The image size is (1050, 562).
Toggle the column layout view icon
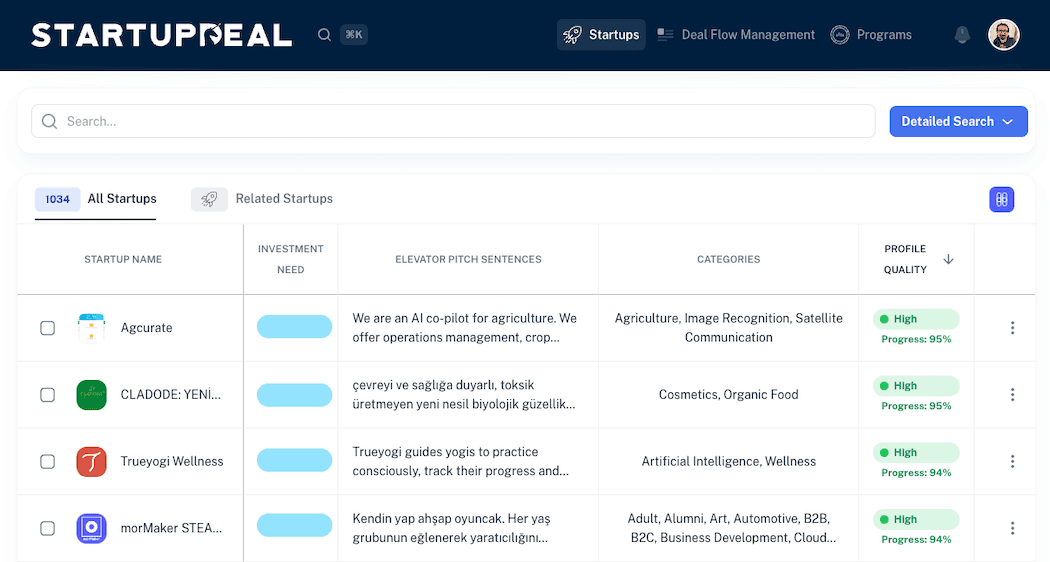[1002, 199]
